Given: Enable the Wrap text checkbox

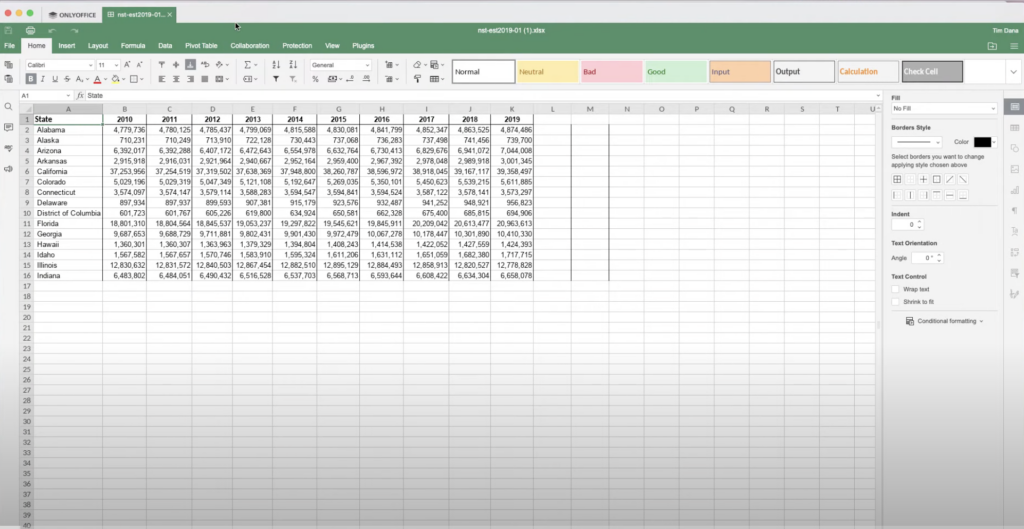Looking at the screenshot, I should 896,289.
